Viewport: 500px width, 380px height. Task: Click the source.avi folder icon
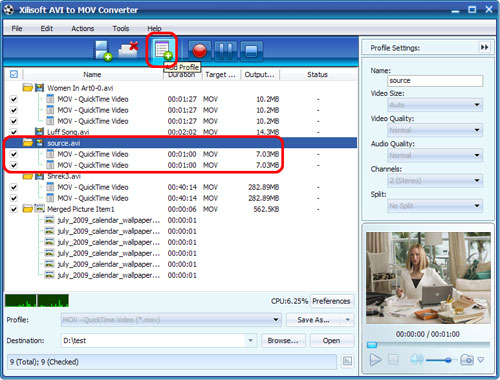(28, 143)
